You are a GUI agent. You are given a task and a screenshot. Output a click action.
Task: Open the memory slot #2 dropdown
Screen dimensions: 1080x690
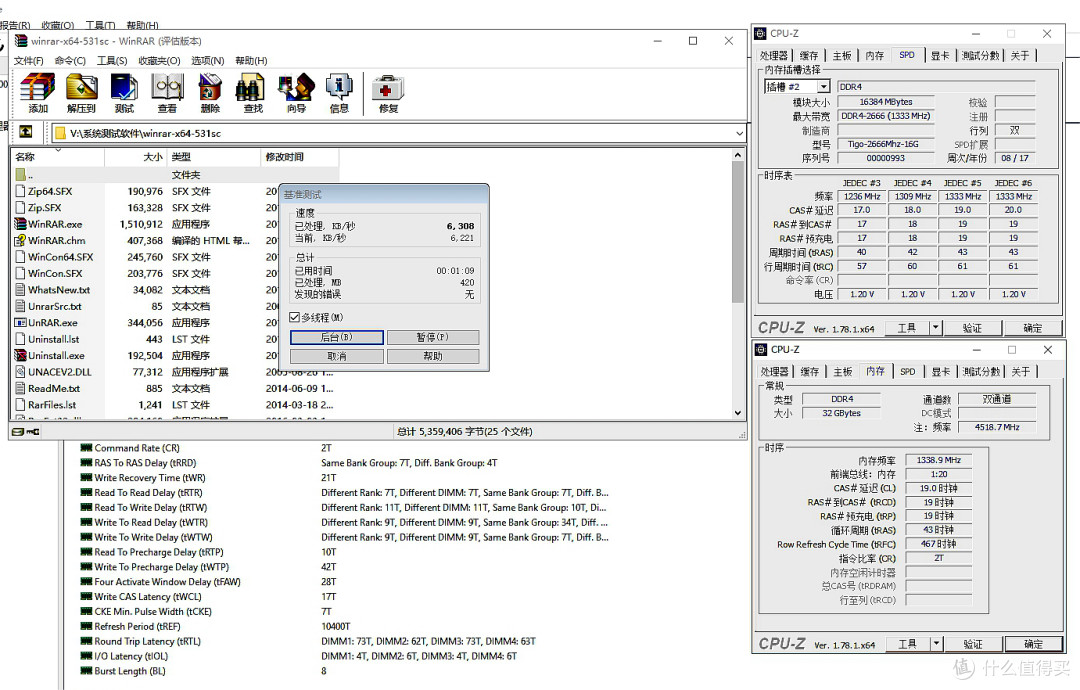pos(823,87)
